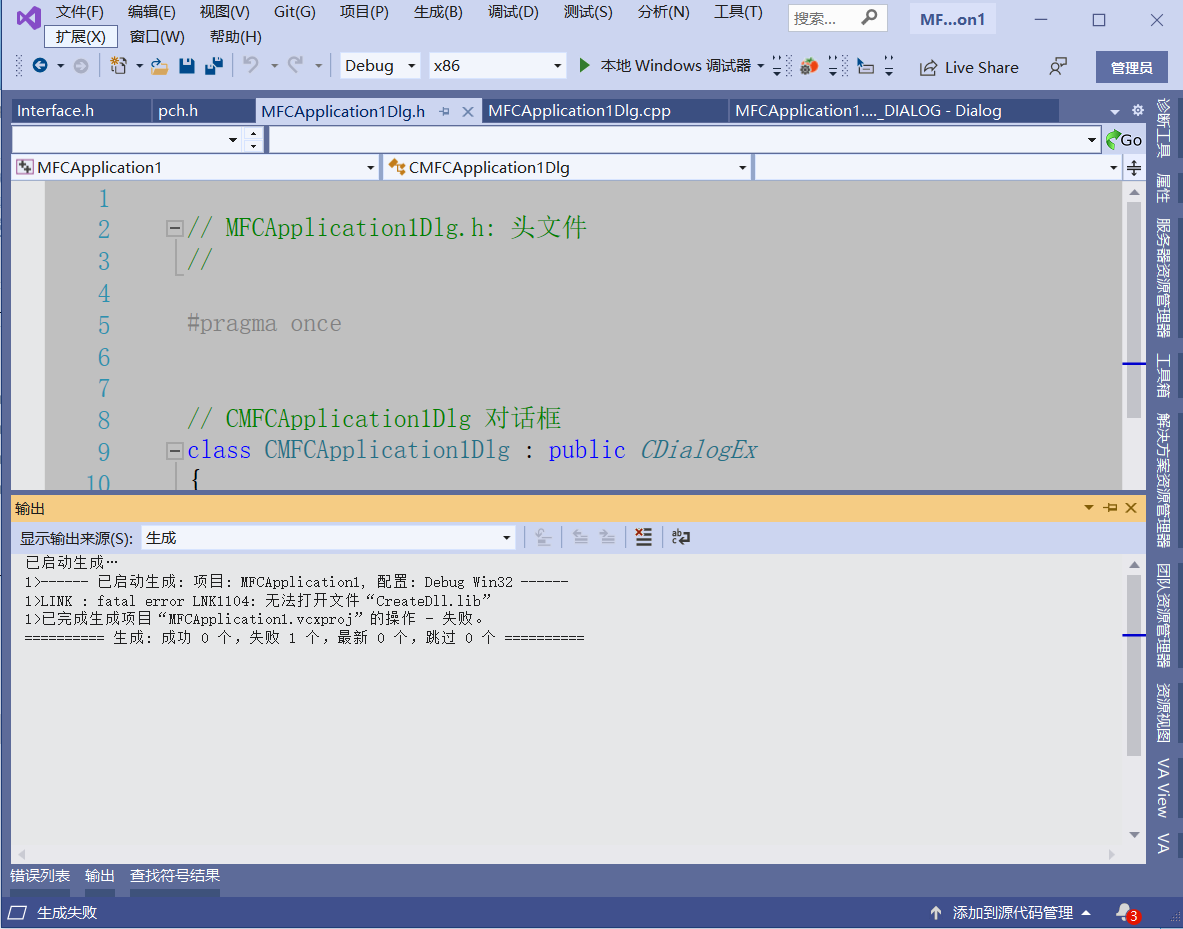This screenshot has width=1183, height=929.
Task: Close the 输出 output panel
Action: tap(1131, 508)
